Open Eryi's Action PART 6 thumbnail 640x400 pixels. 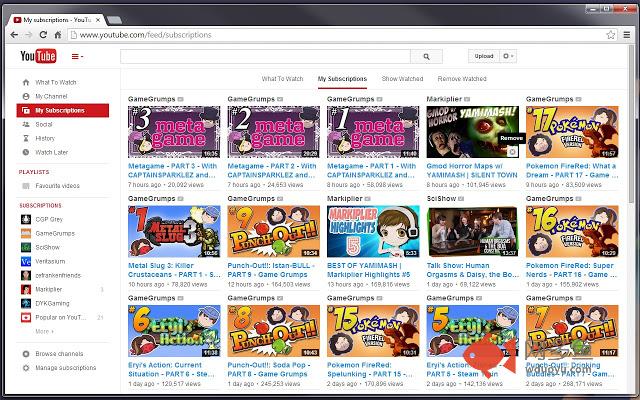point(174,331)
